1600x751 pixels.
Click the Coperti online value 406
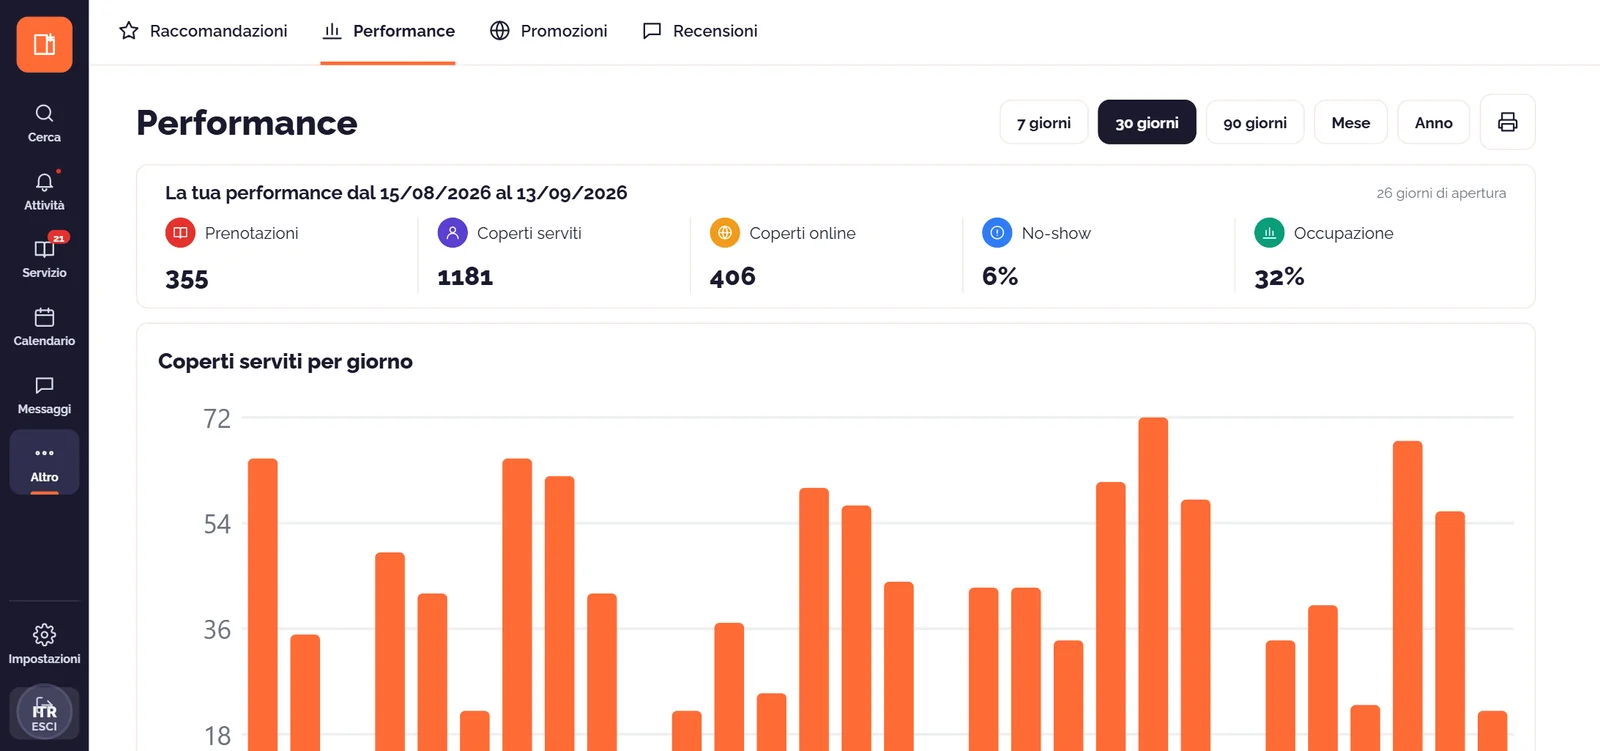pos(733,277)
